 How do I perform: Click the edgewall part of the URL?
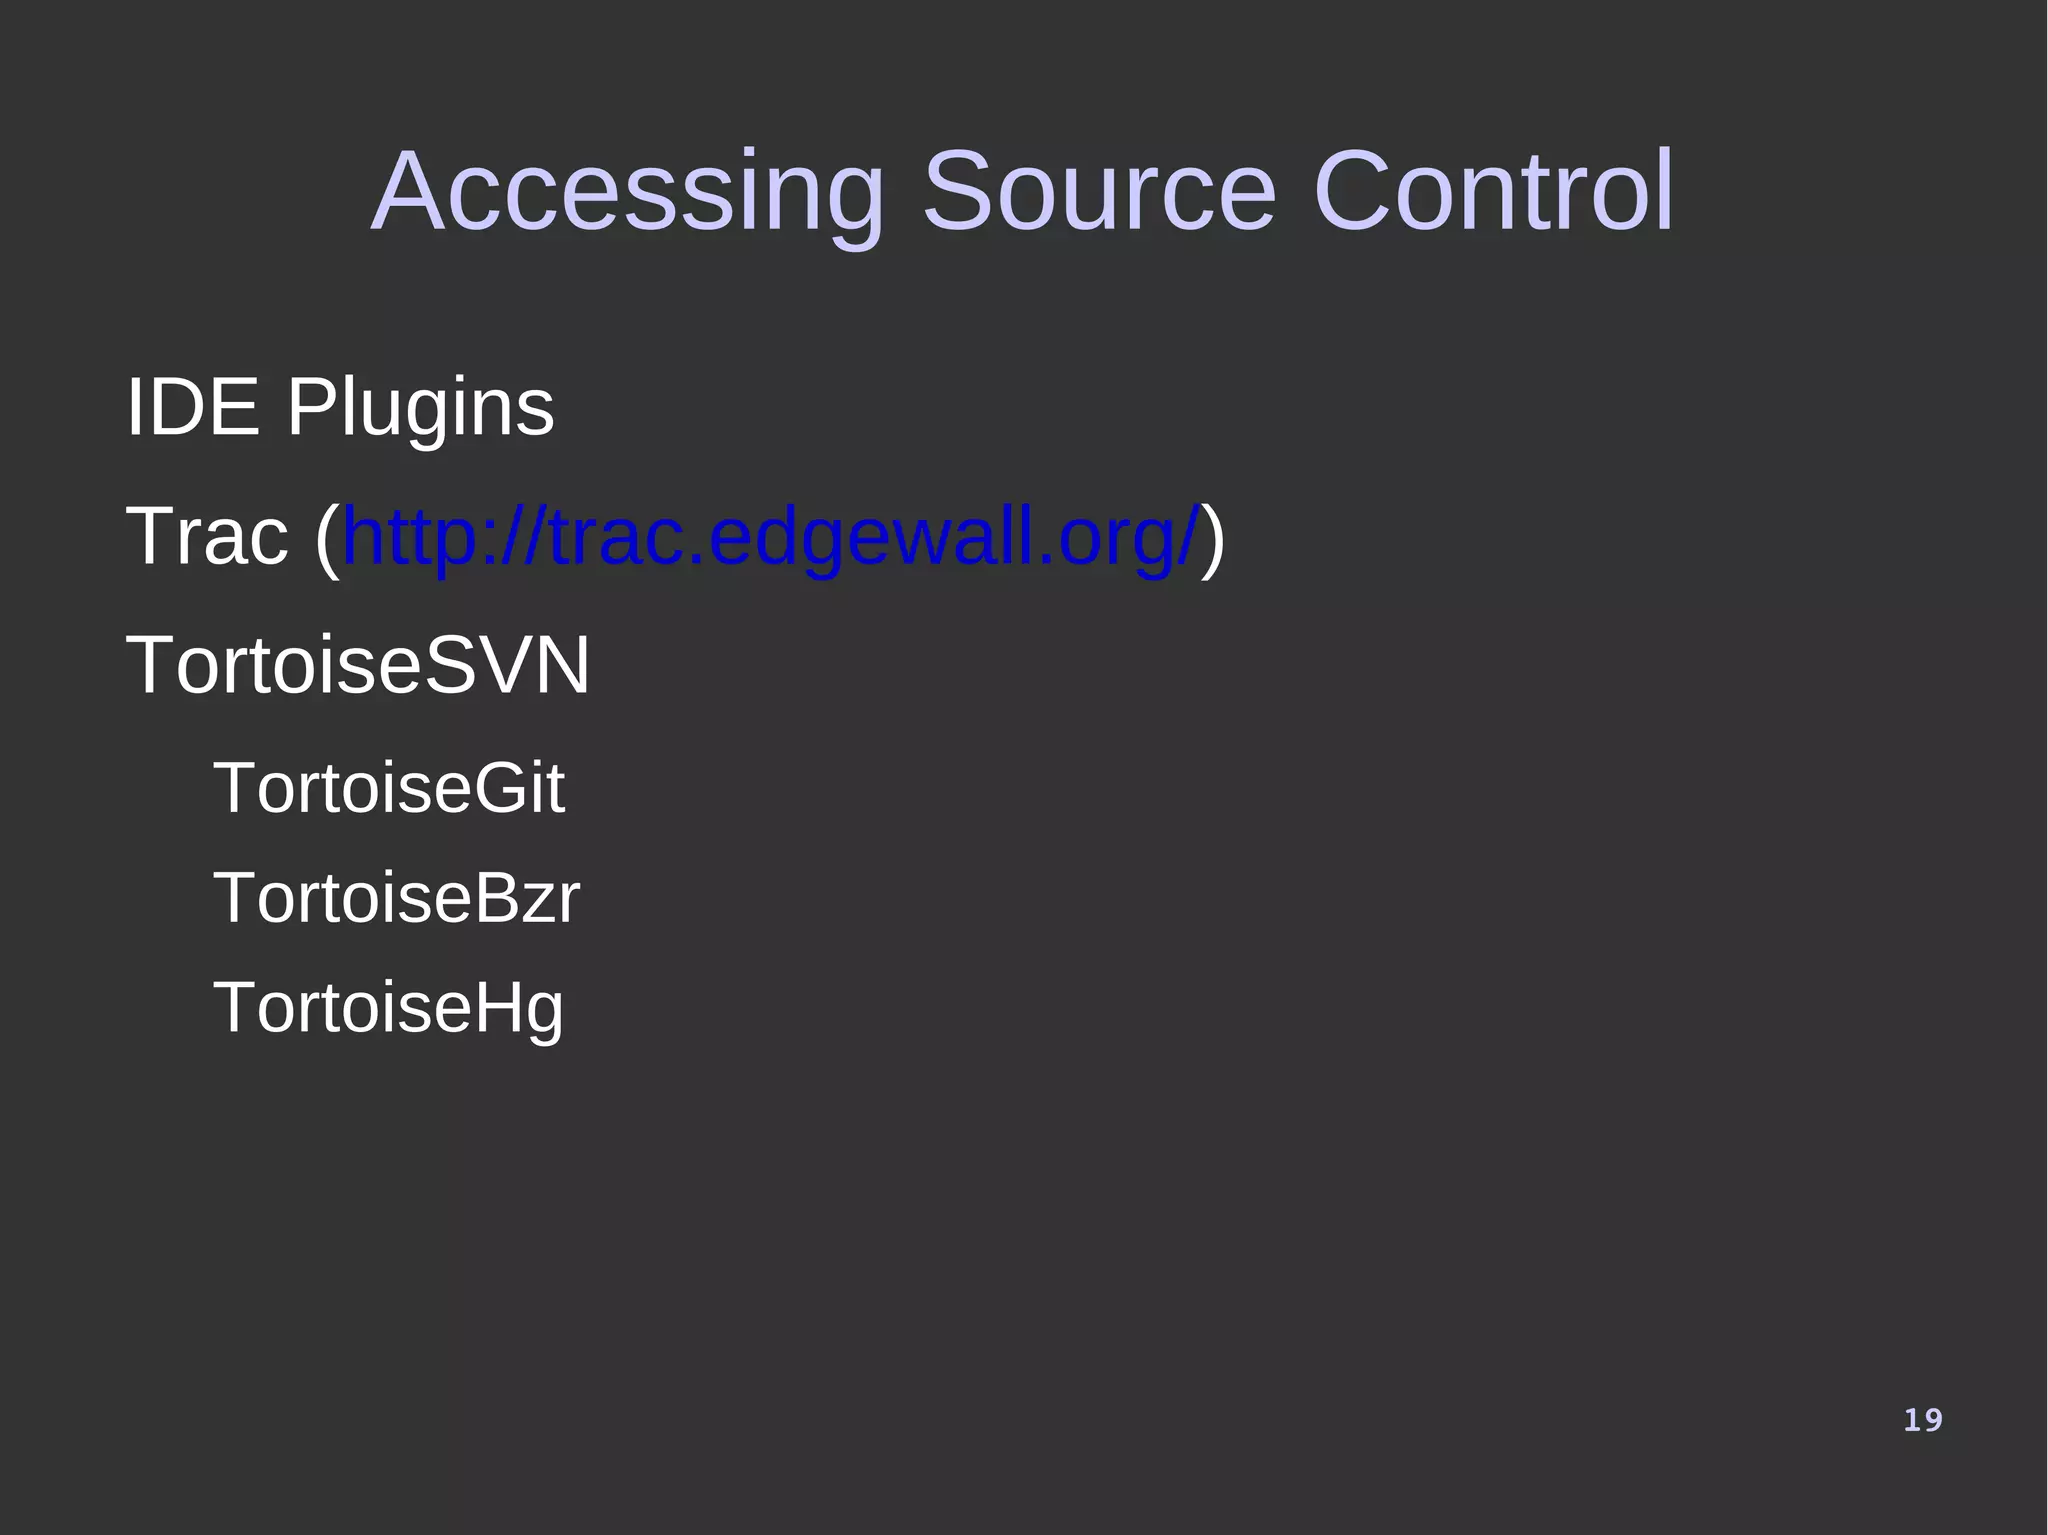point(869,538)
